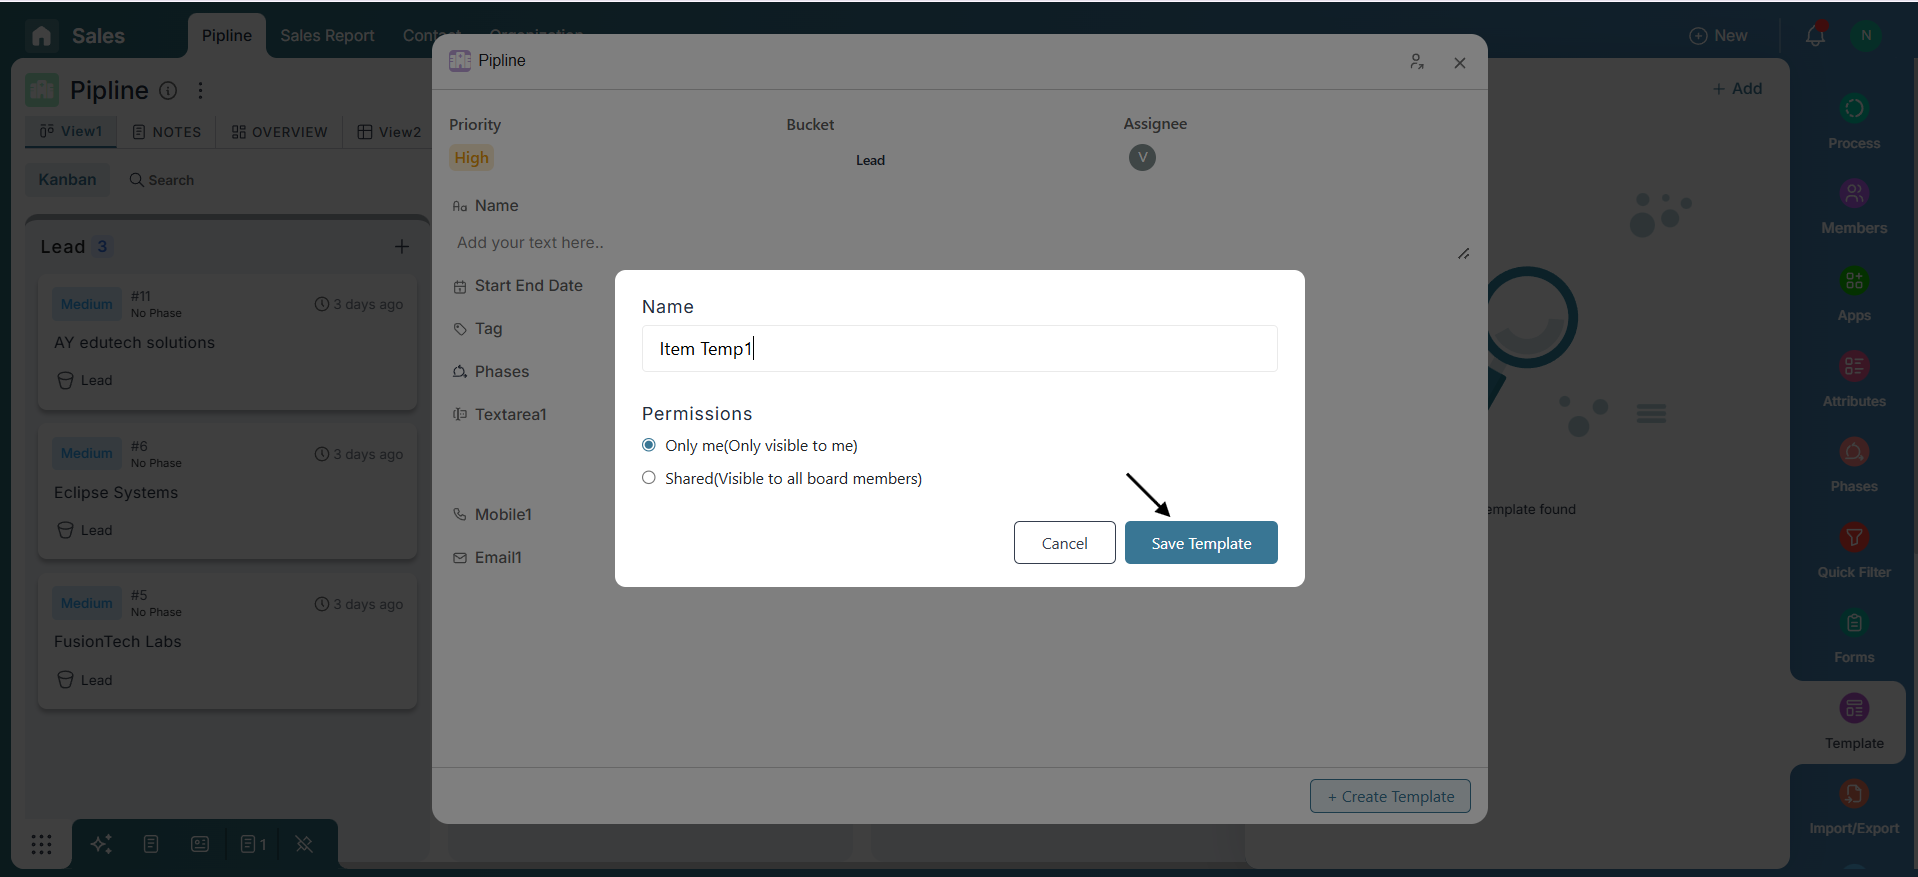Image resolution: width=1918 pixels, height=877 pixels.
Task: Click the Search field in board
Action: coord(162,180)
